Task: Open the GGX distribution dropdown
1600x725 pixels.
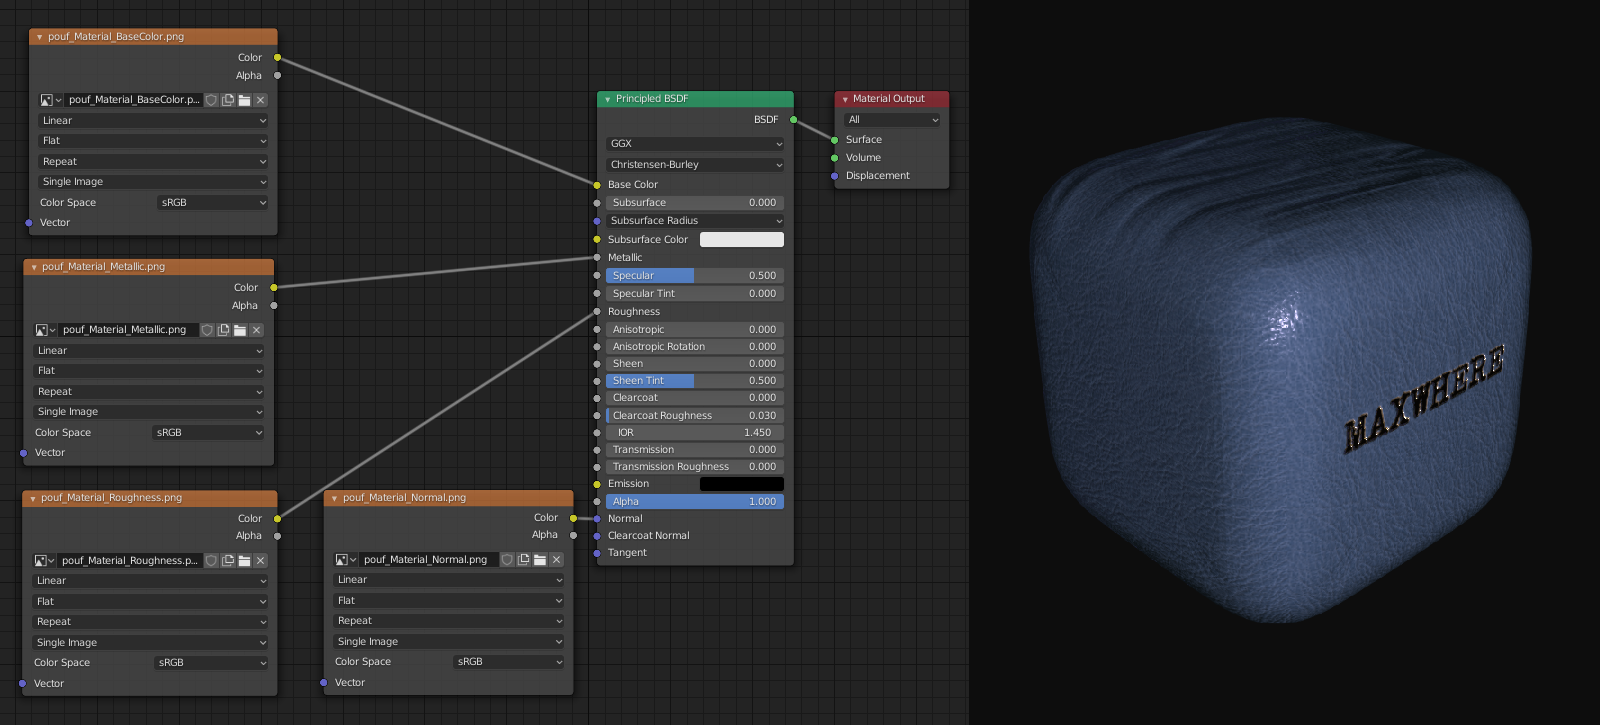Action: tap(695, 144)
